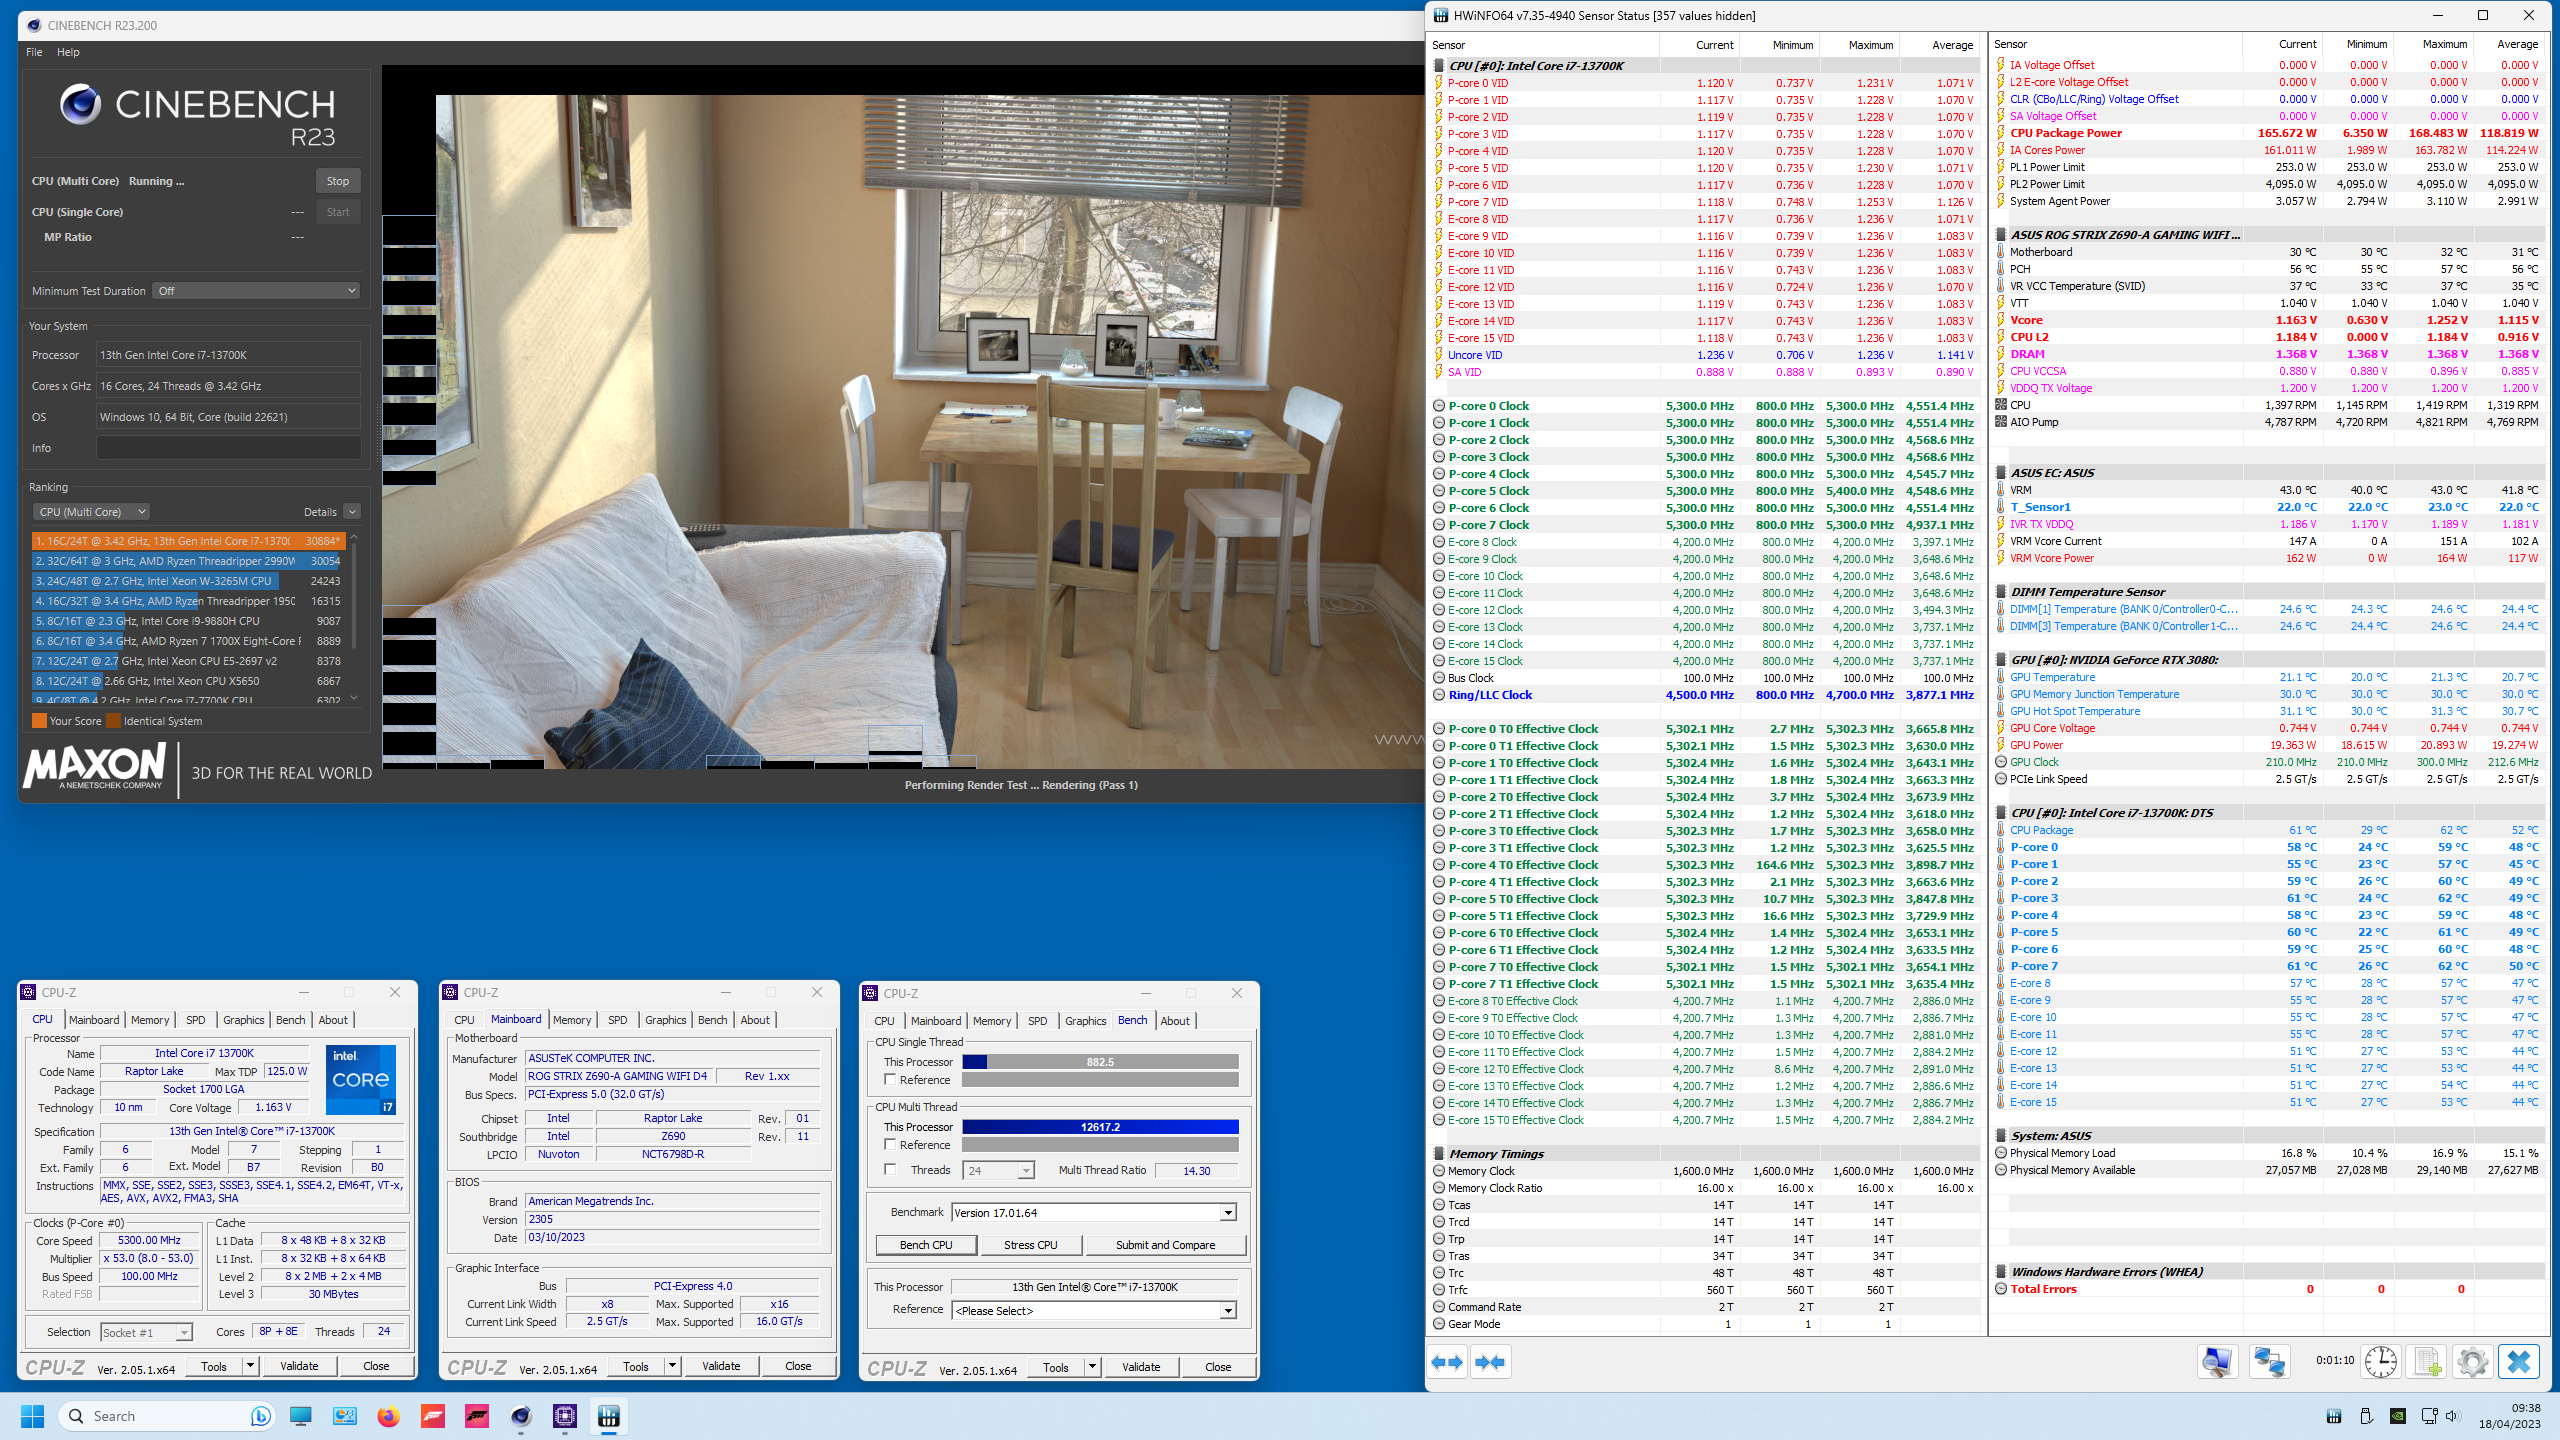2560x1440 pixels.
Task: Open Reference Please Select dropdown
Action: coord(1094,1311)
